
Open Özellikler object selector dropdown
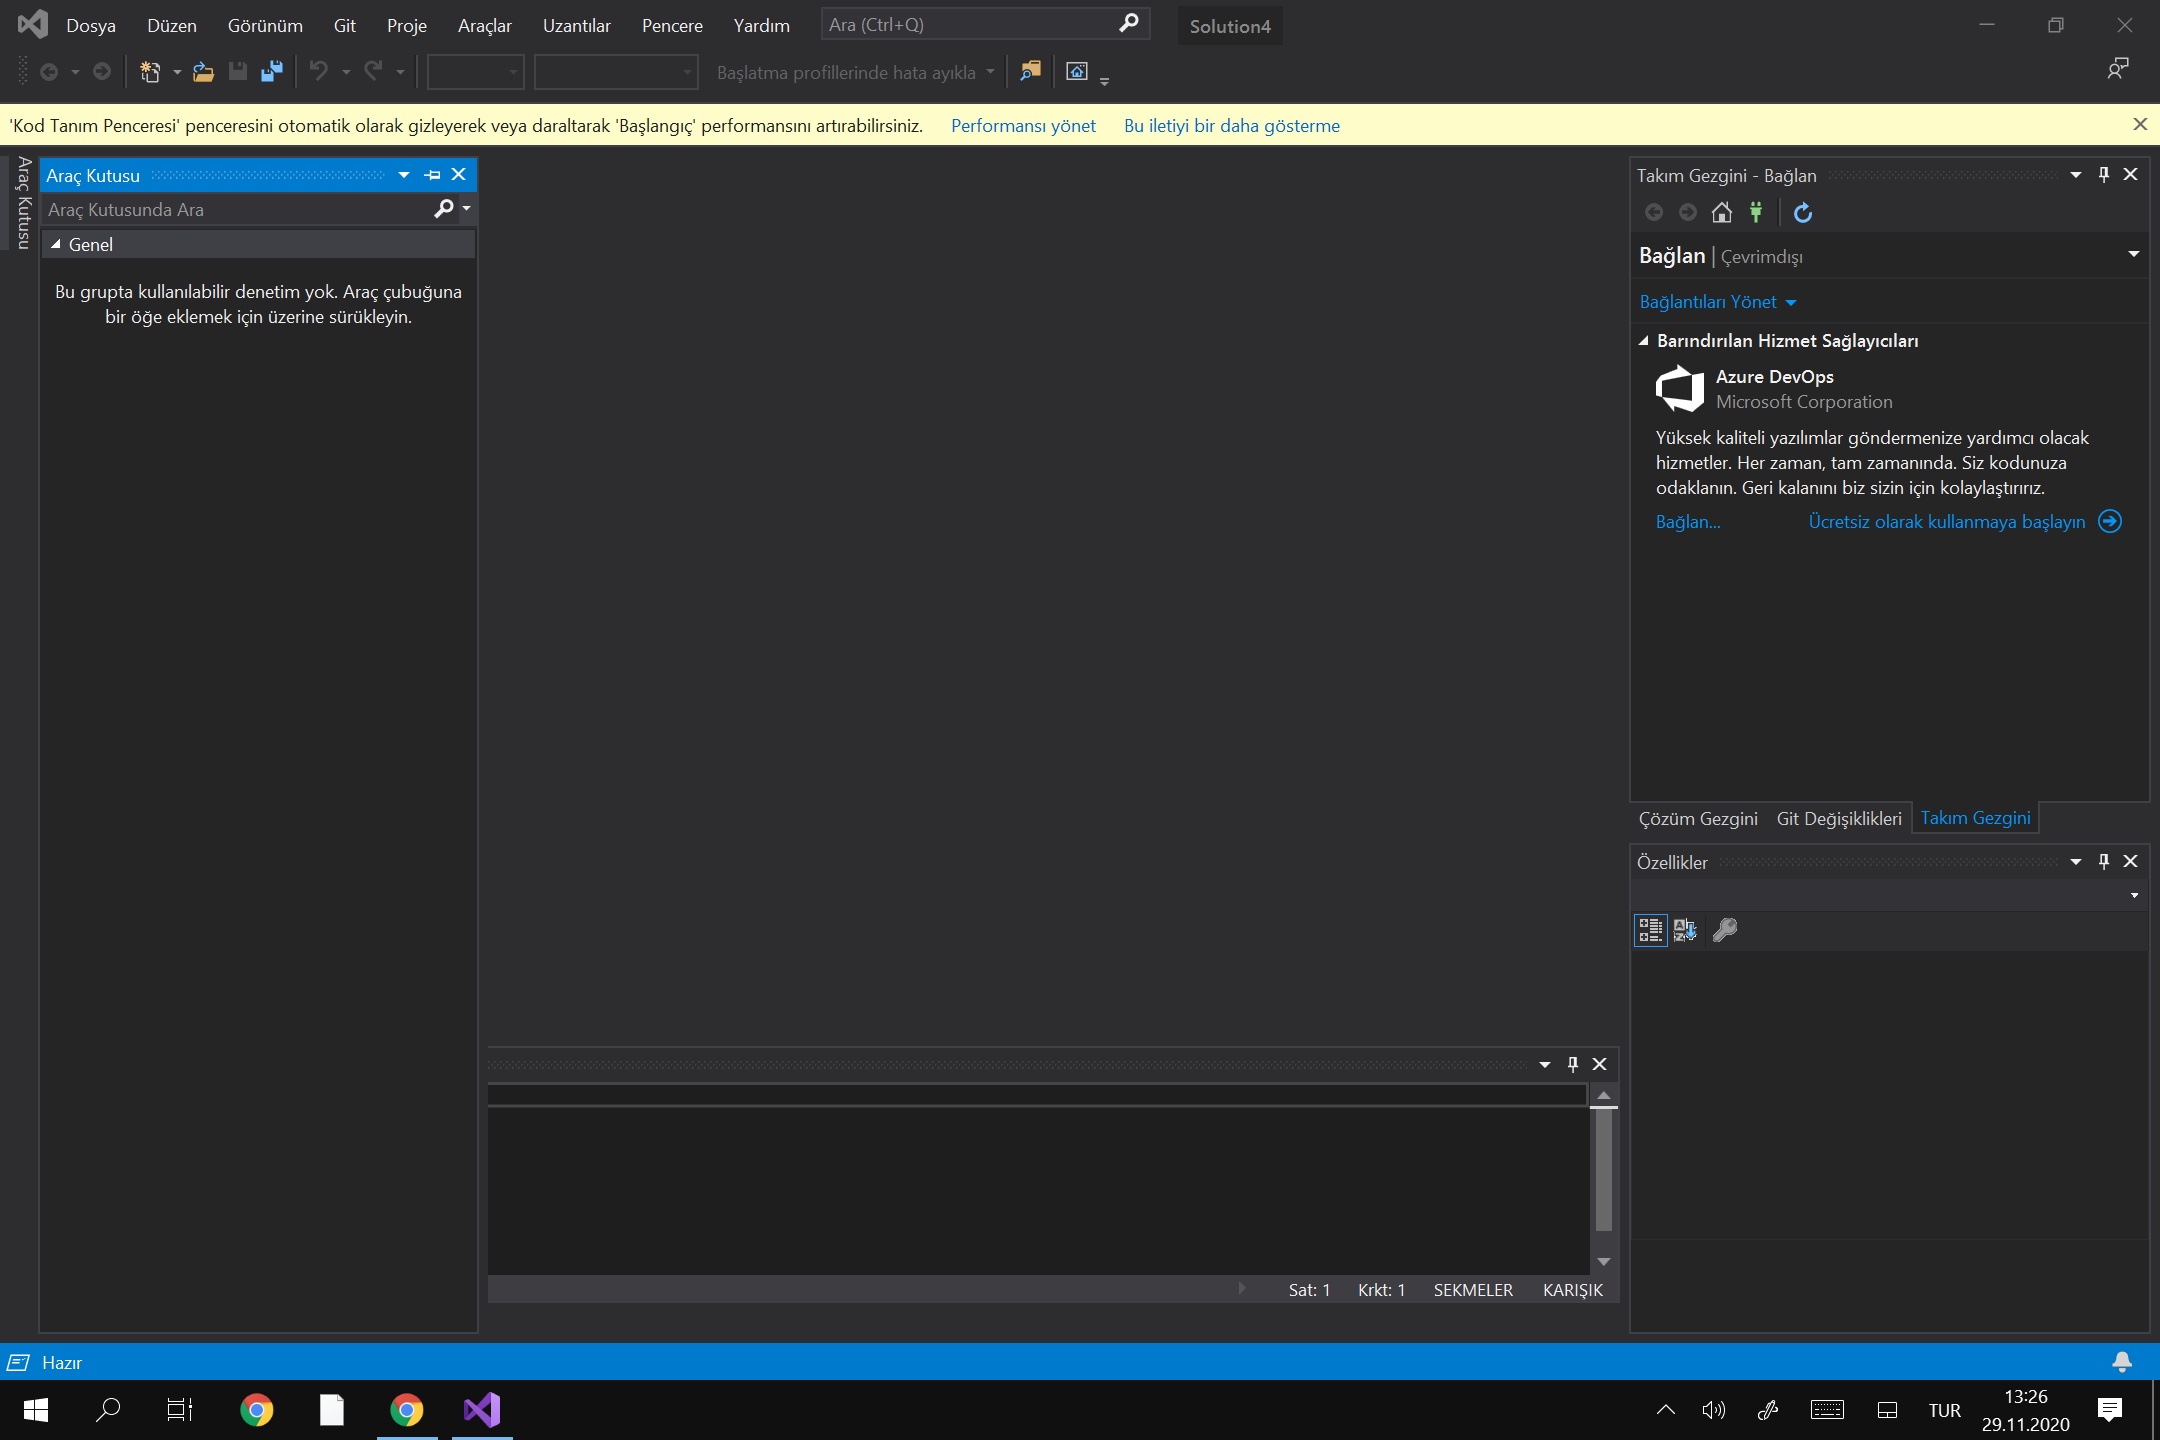[x=2134, y=895]
